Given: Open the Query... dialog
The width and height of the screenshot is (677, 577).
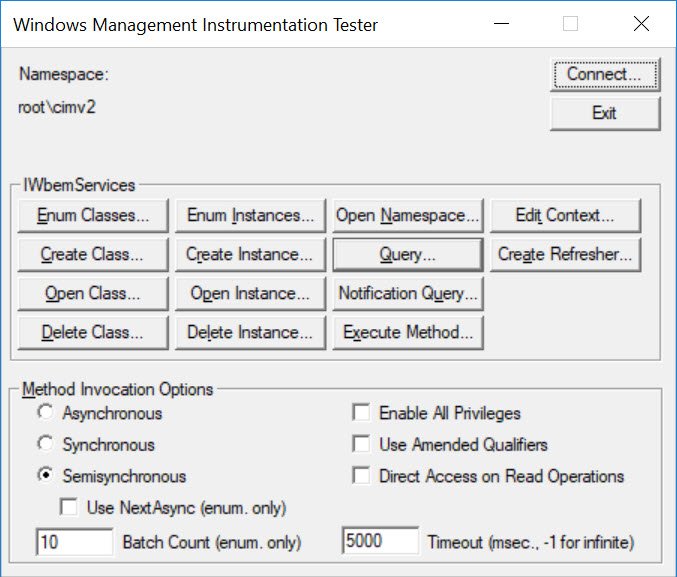Looking at the screenshot, I should (408, 254).
